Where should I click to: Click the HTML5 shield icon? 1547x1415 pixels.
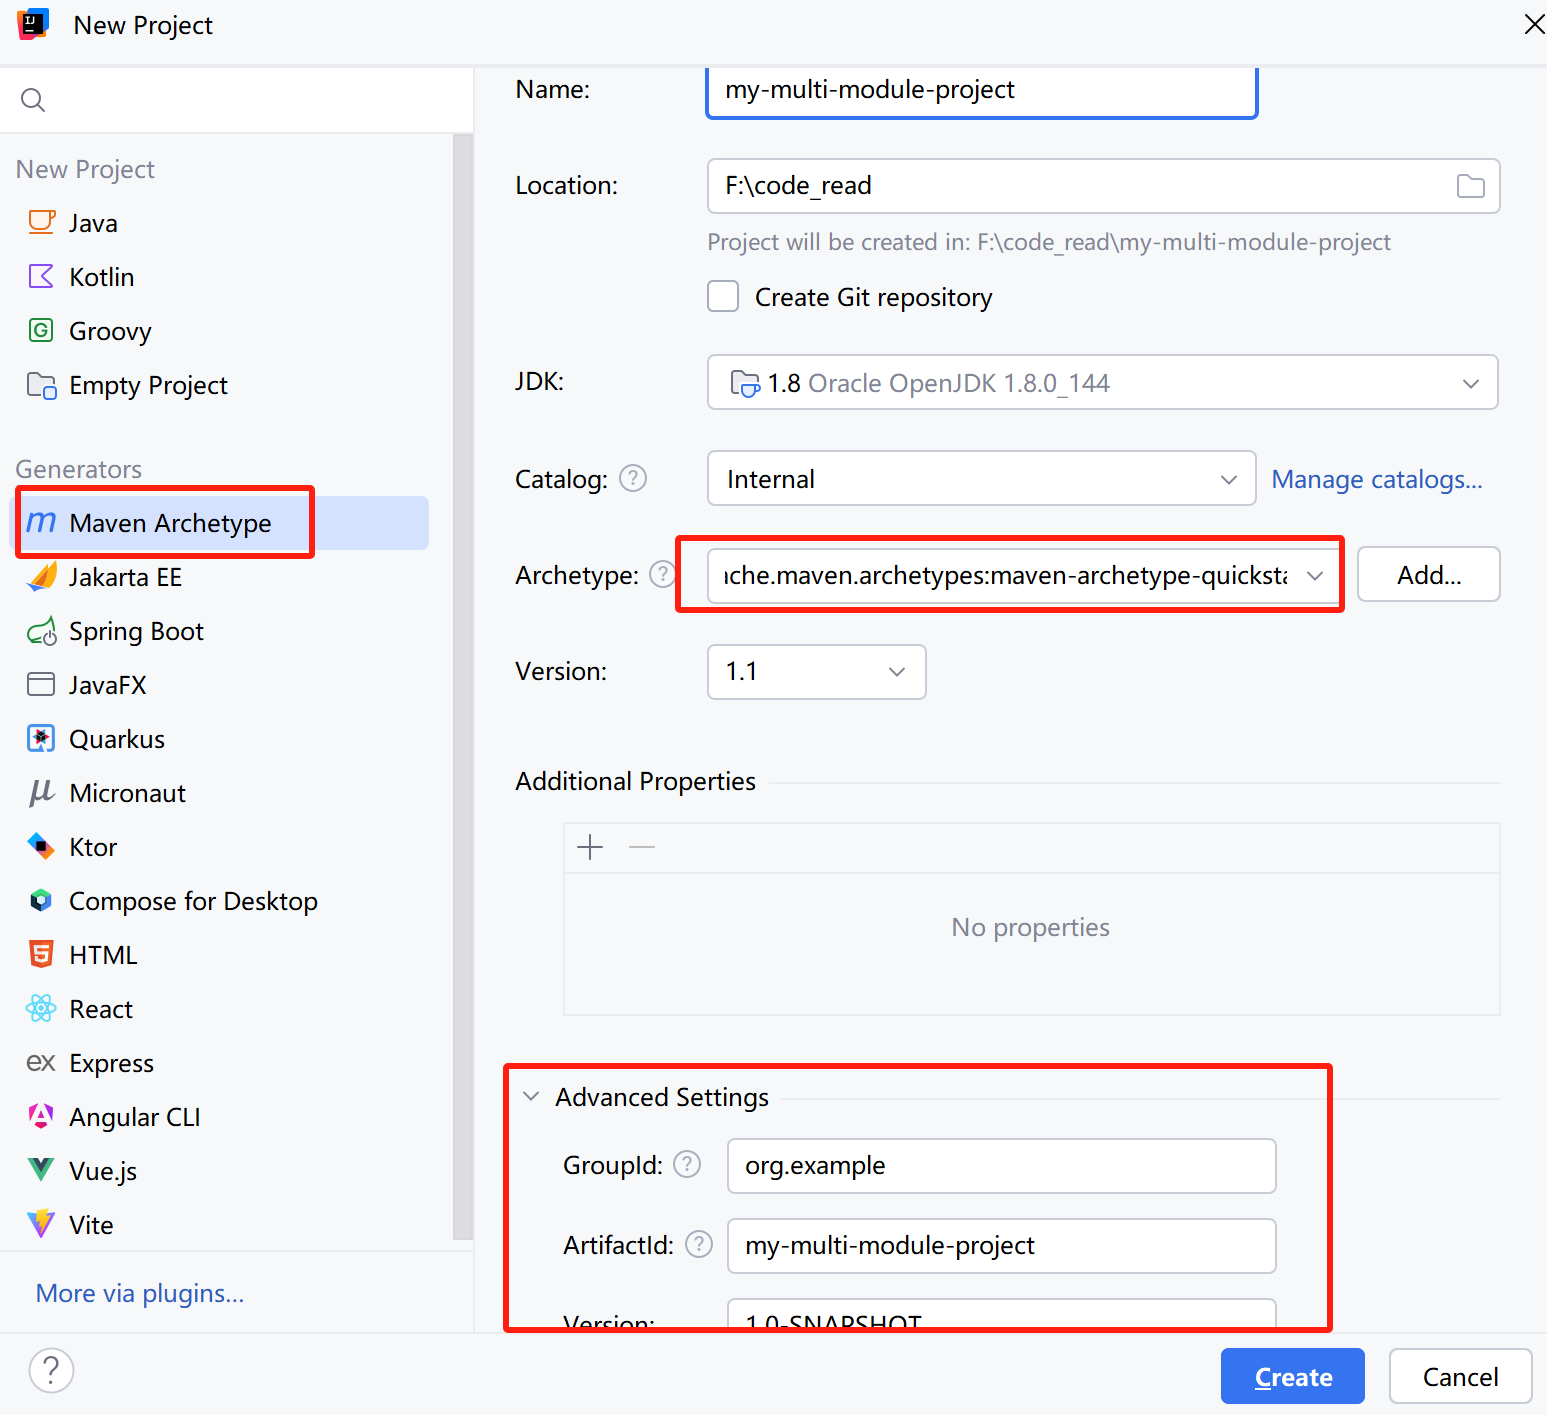tap(41, 955)
